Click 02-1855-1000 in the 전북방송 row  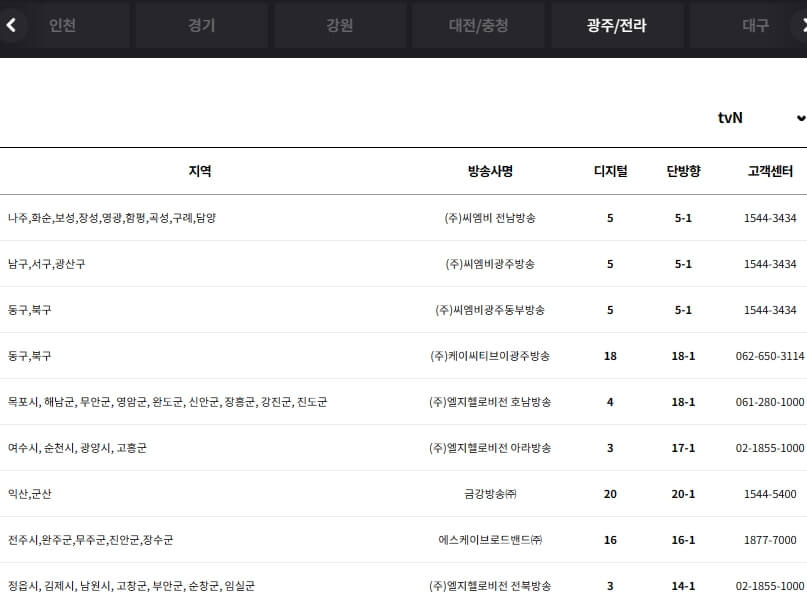pos(770,586)
